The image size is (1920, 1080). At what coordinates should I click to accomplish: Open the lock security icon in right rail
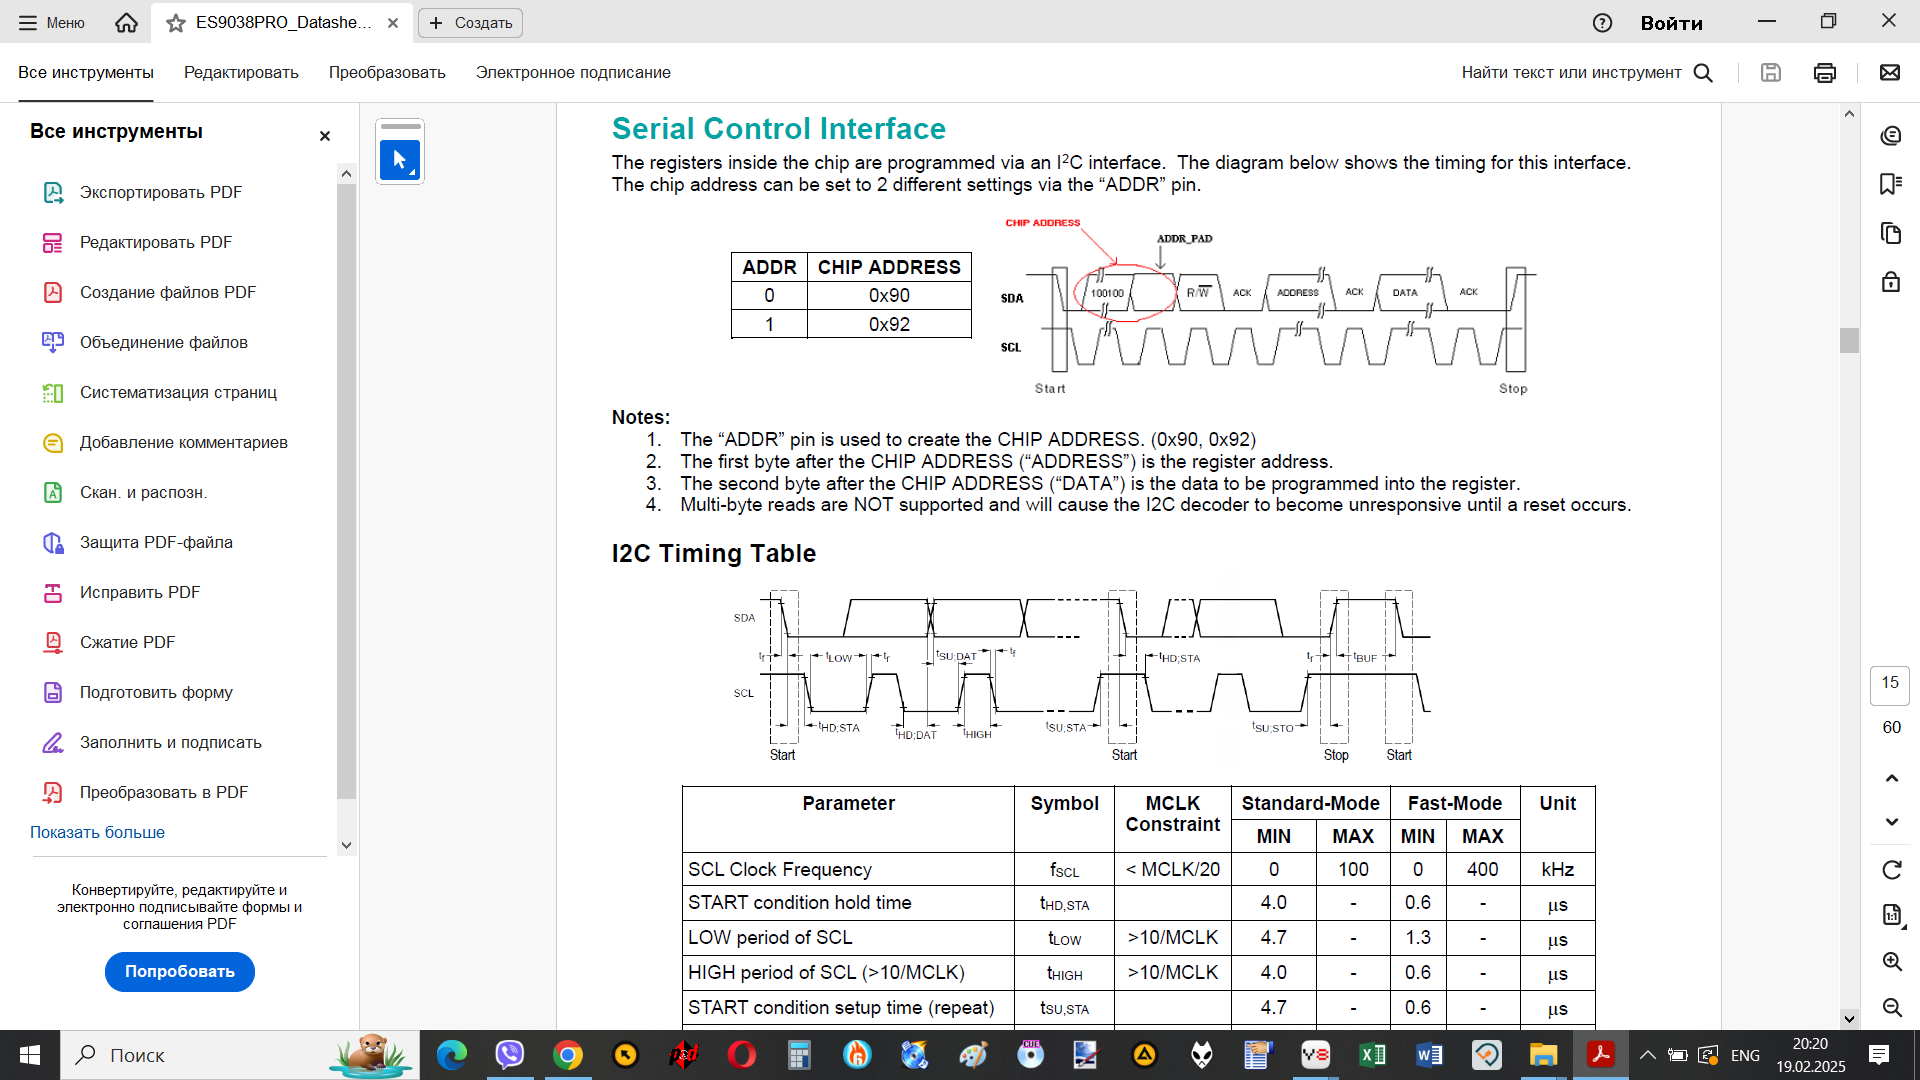(1890, 282)
